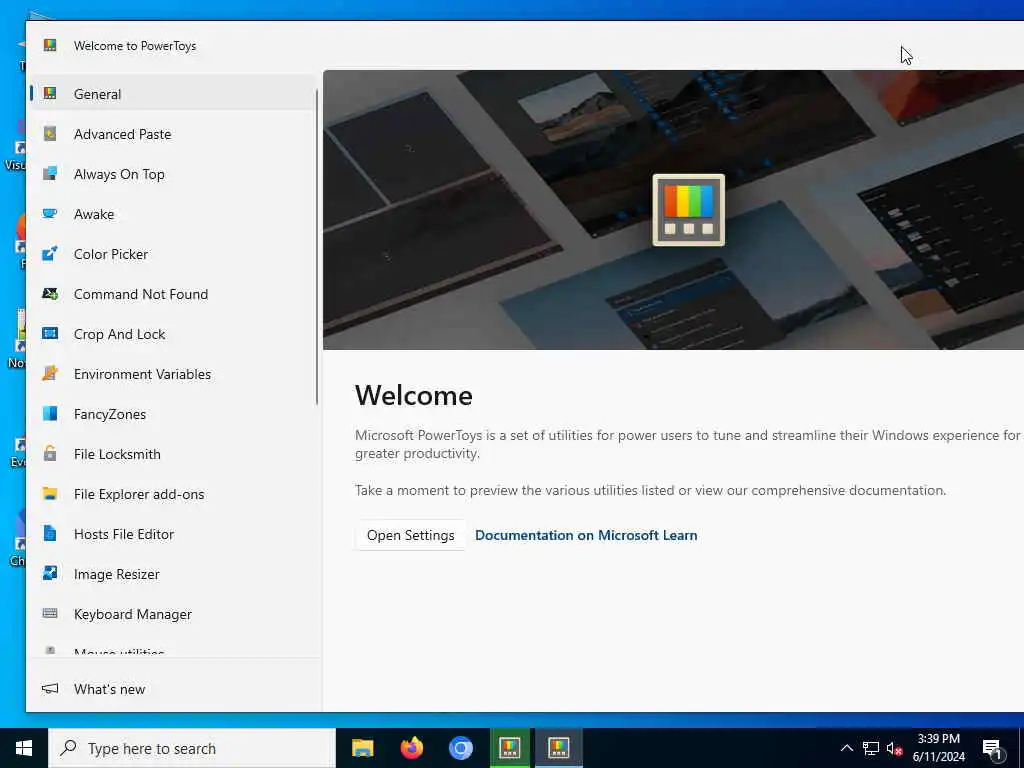Select the Awake entry

click(x=174, y=214)
